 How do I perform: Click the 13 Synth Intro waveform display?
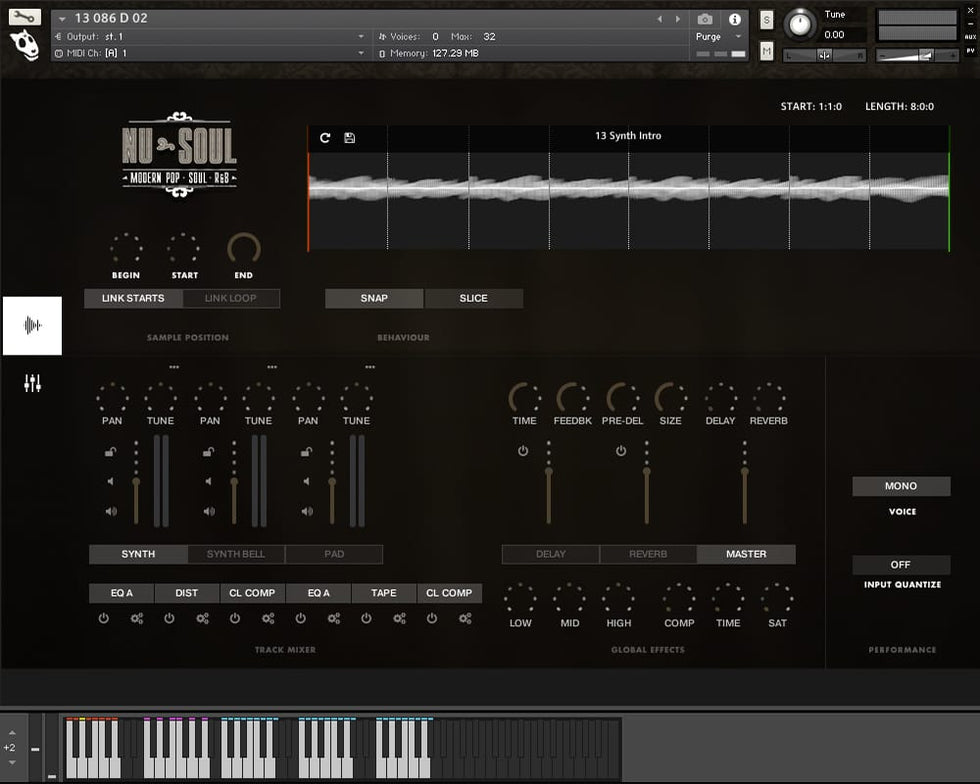(628, 188)
